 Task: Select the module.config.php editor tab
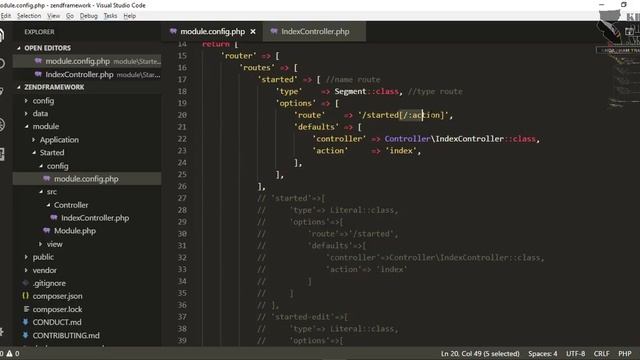click(212, 31)
